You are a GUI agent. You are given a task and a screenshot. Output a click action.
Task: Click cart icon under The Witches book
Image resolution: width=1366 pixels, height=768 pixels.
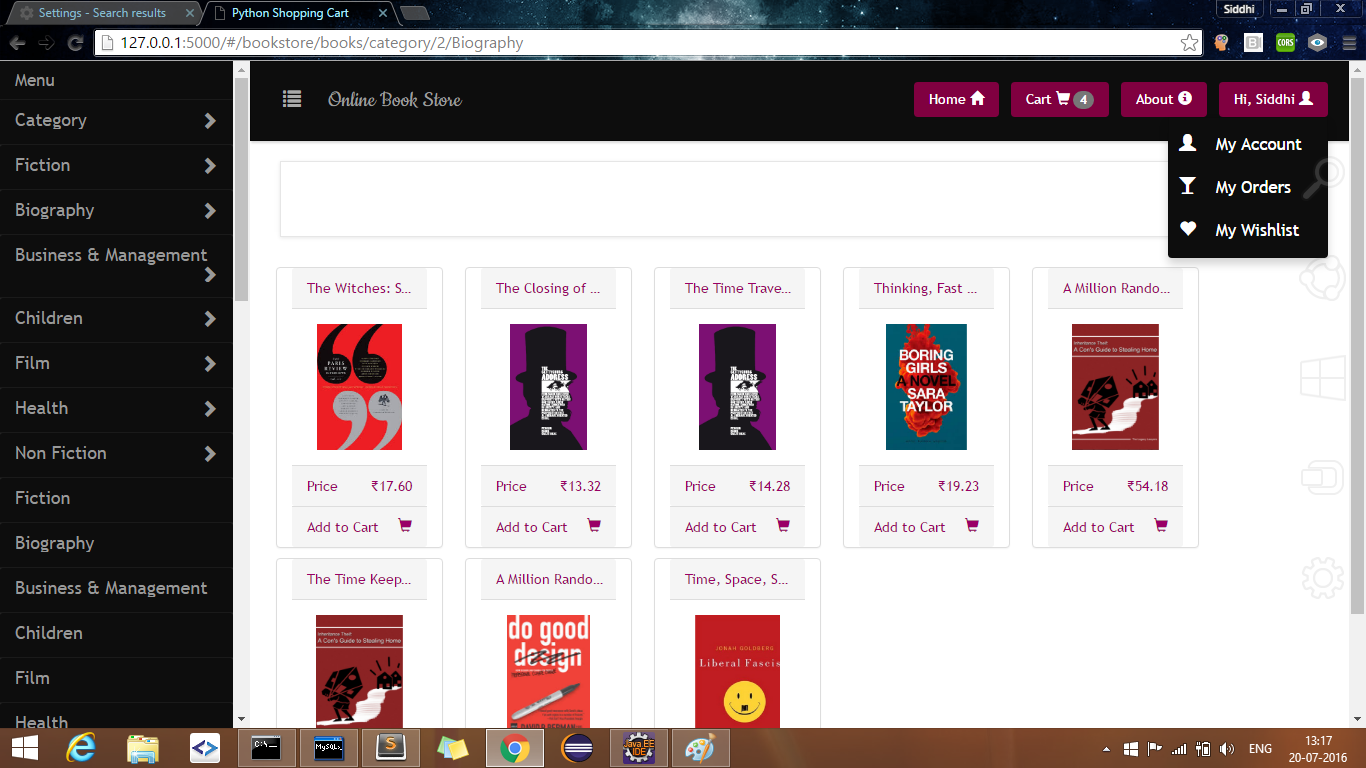tap(405, 525)
